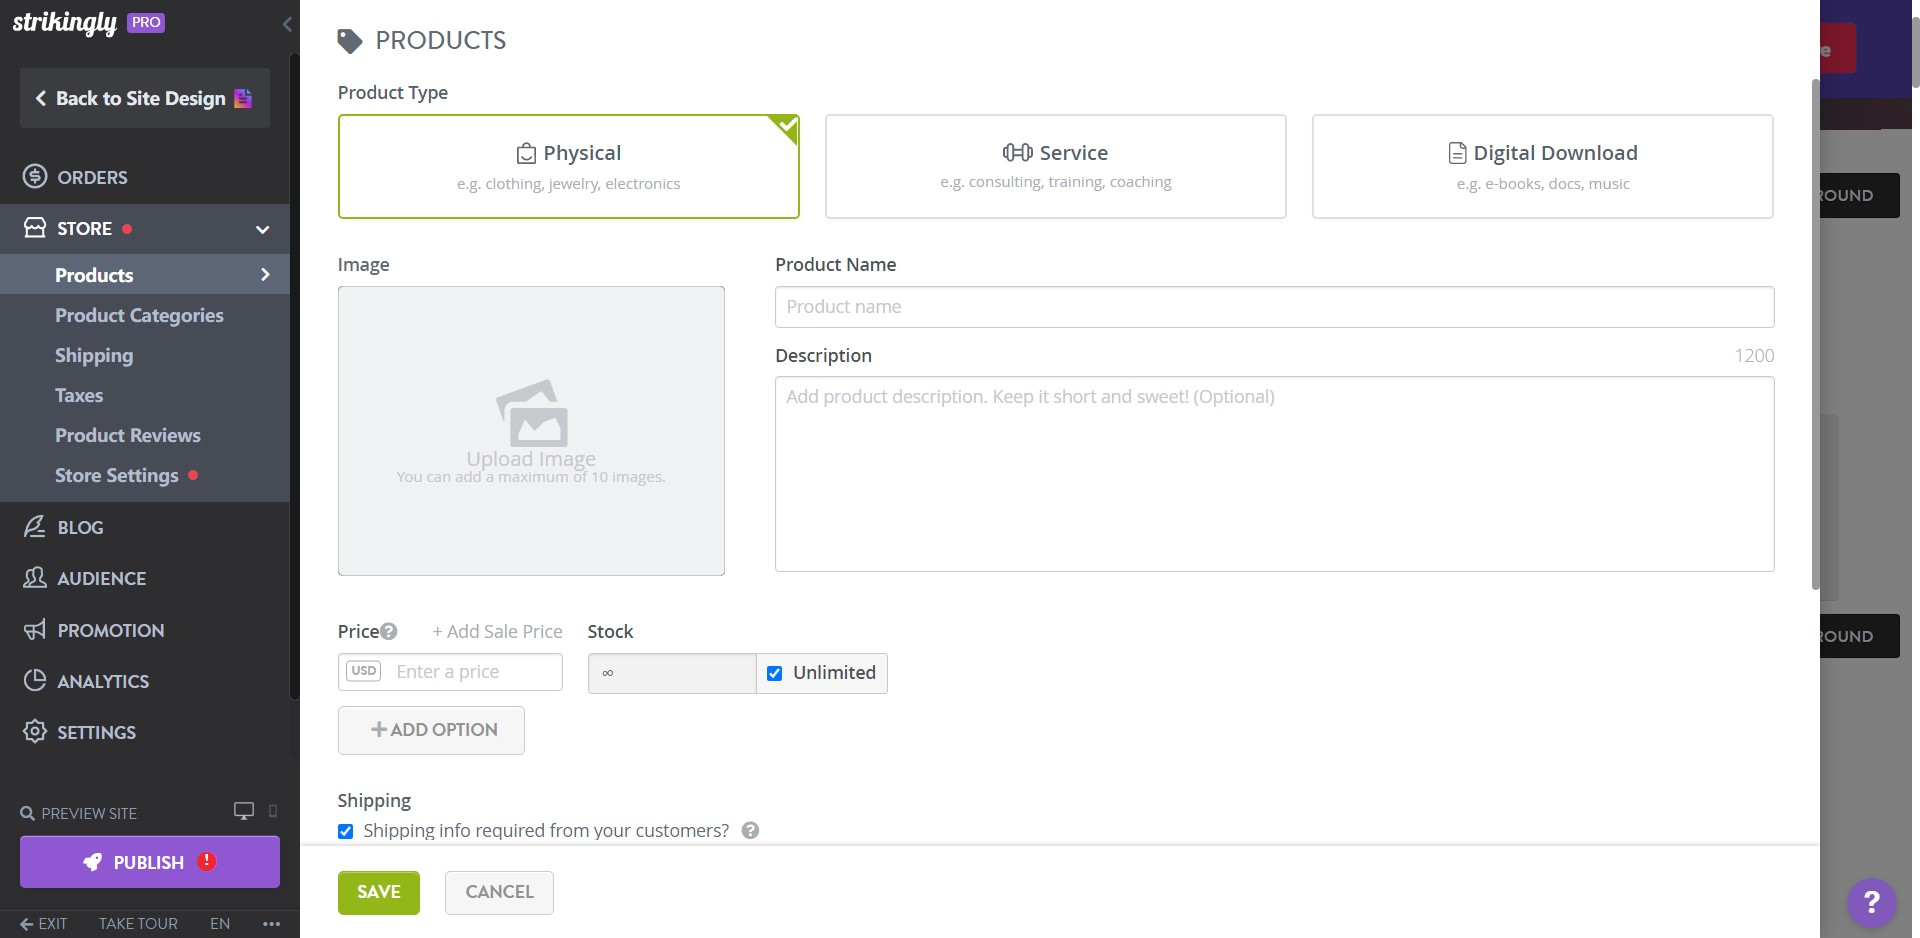Select the Audience people icon

click(x=34, y=578)
